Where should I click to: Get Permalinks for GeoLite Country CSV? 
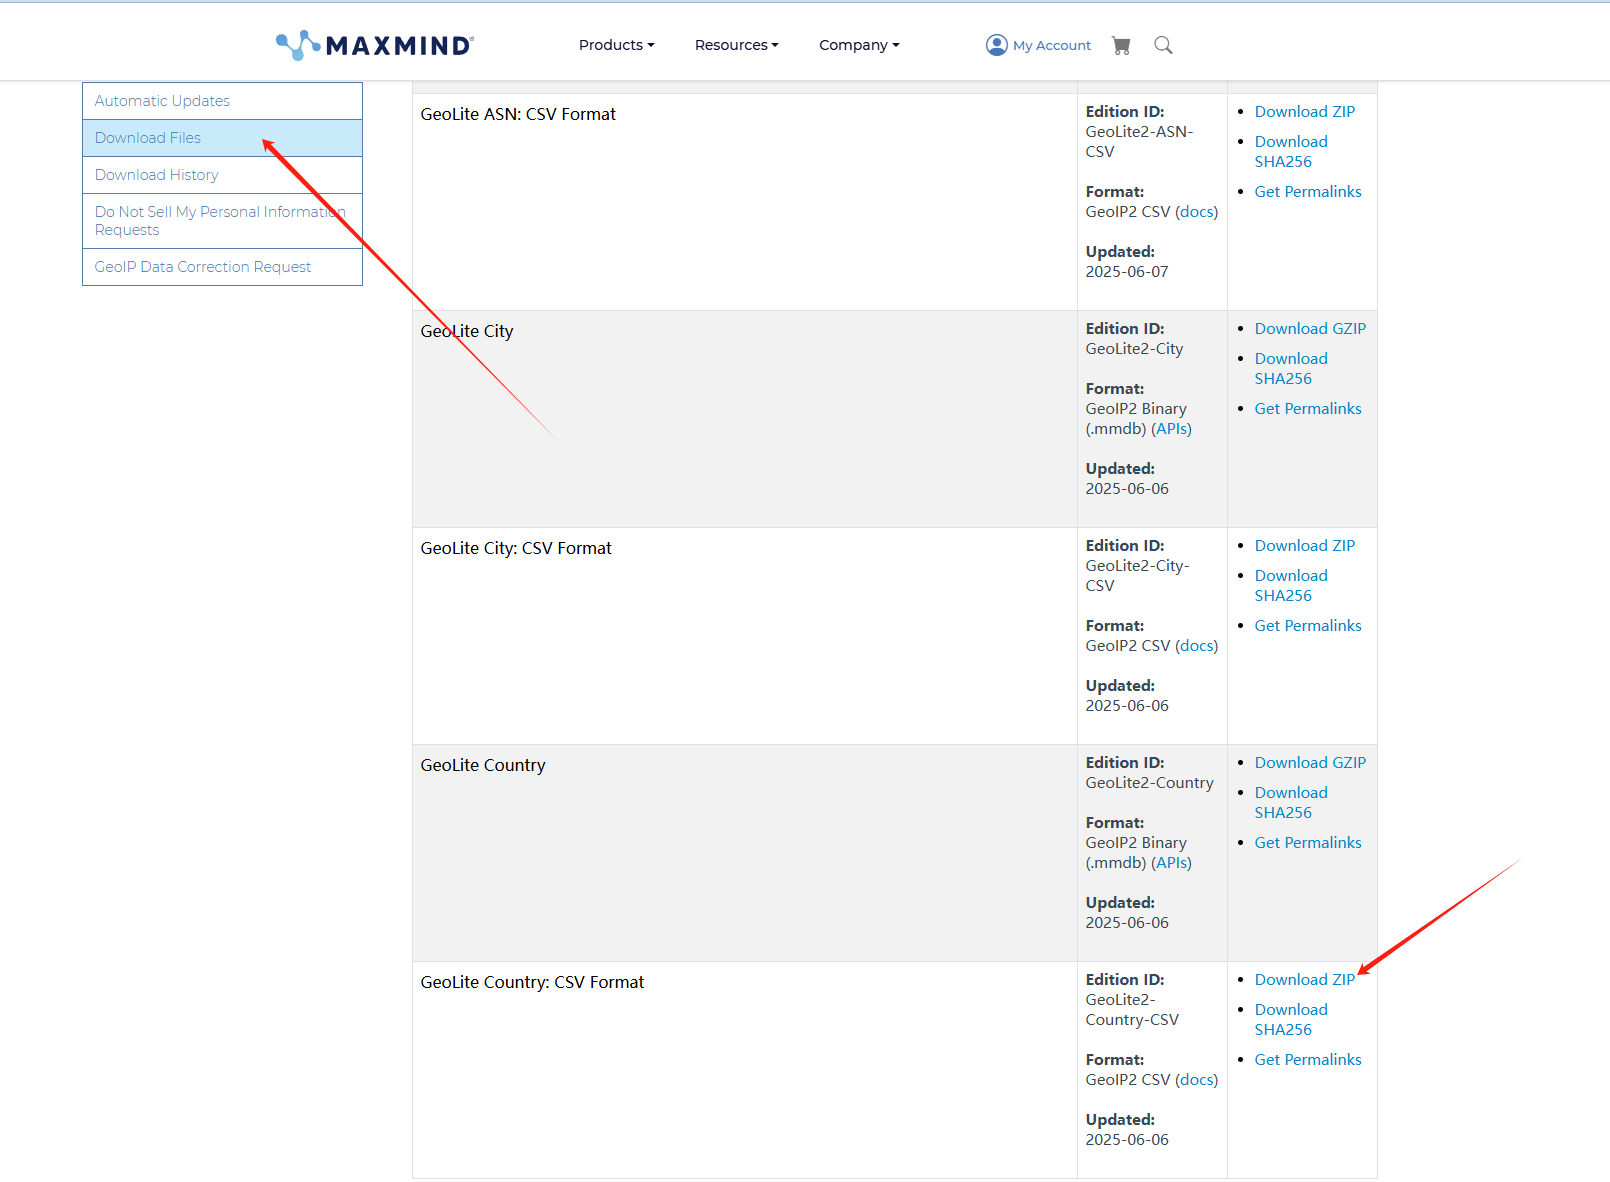pyautogui.click(x=1308, y=1060)
